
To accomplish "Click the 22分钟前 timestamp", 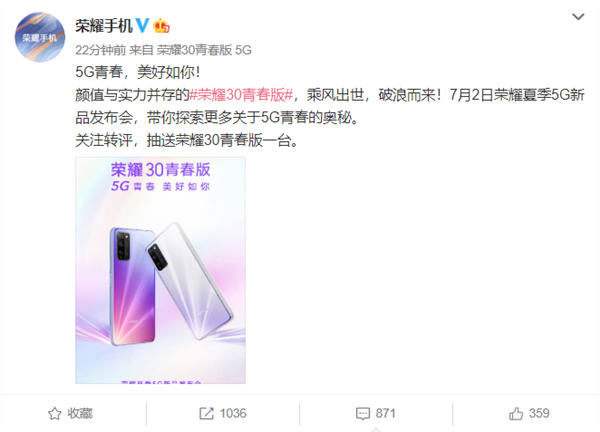I will coord(100,50).
